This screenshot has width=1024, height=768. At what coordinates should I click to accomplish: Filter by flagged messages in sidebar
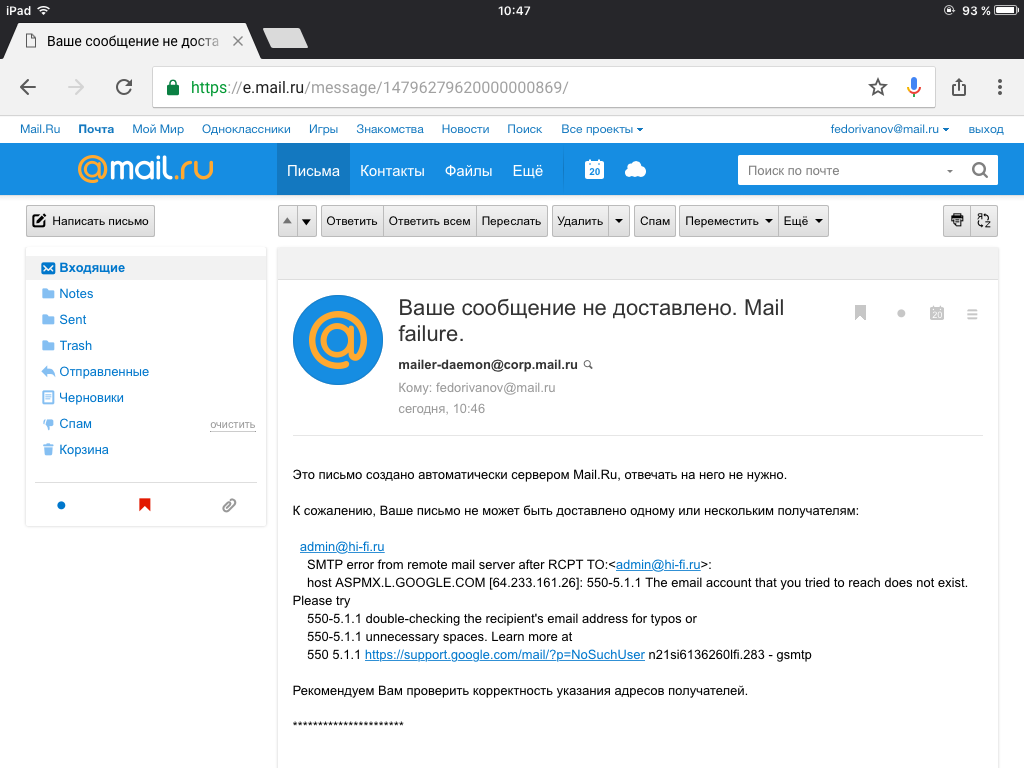145,505
